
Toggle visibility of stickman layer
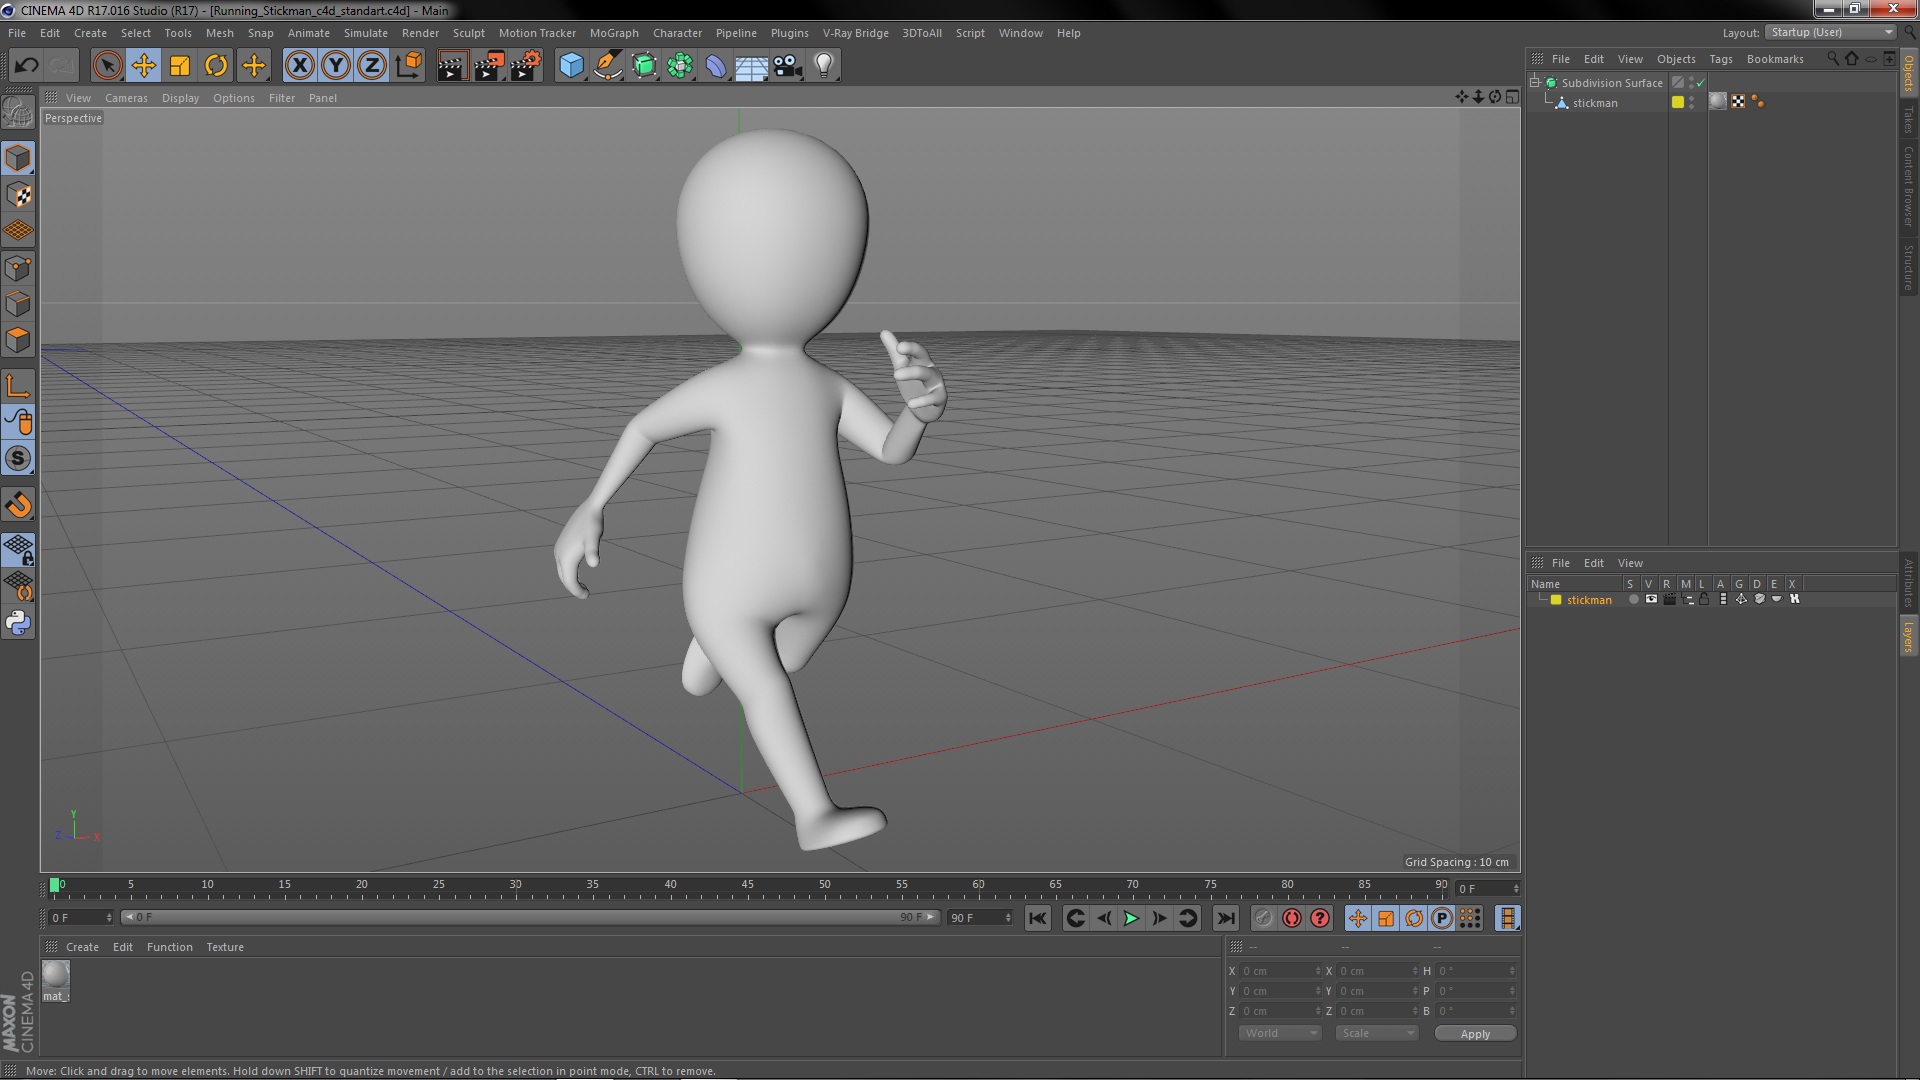tap(1647, 599)
